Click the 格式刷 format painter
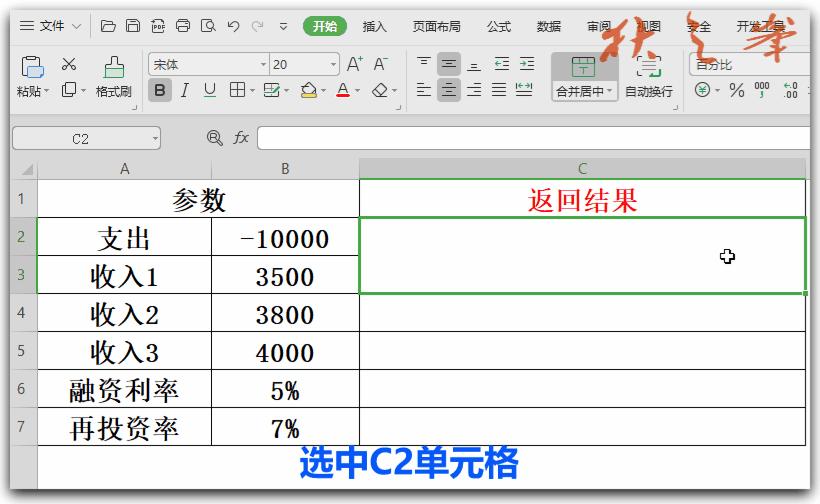This screenshot has height=504, width=820. pyautogui.click(x=113, y=77)
